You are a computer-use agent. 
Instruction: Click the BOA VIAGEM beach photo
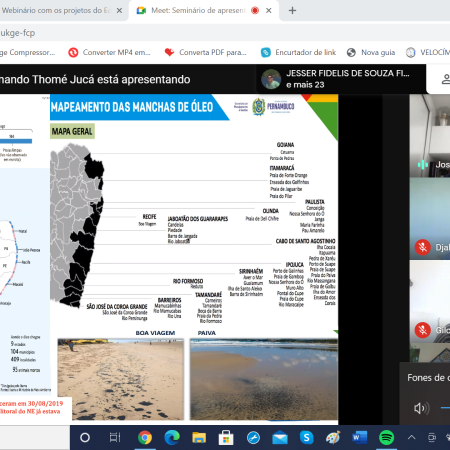click(121, 379)
